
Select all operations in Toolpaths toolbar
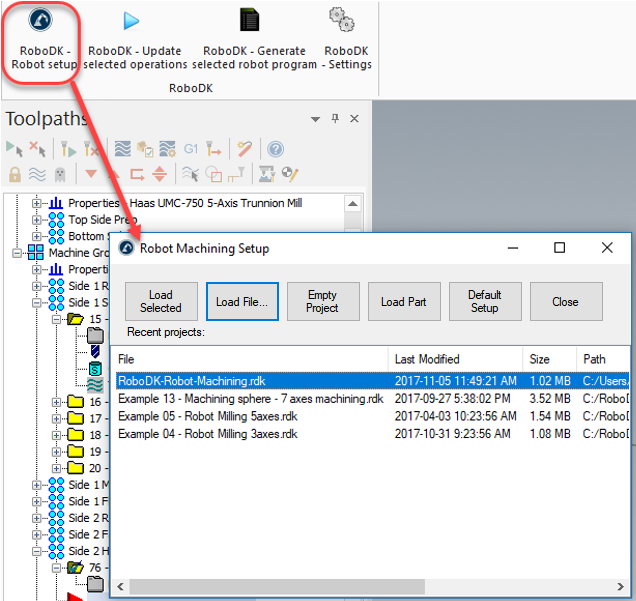14,149
